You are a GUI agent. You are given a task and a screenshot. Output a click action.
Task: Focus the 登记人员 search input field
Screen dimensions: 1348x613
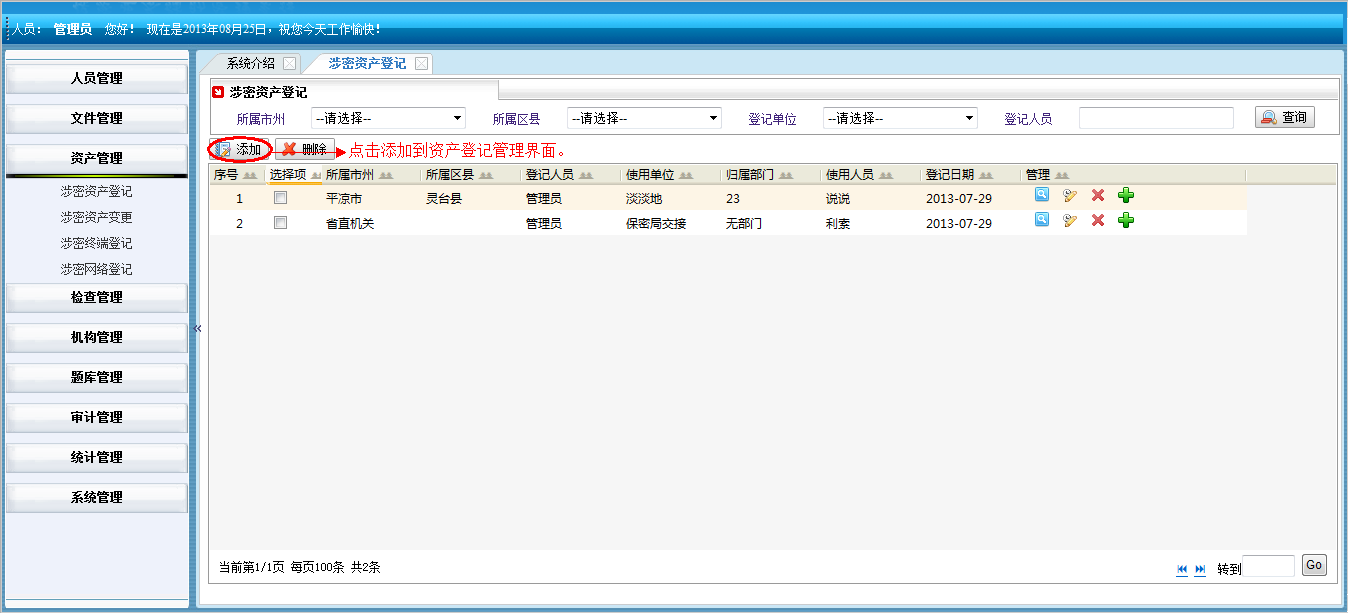[x=1156, y=118]
